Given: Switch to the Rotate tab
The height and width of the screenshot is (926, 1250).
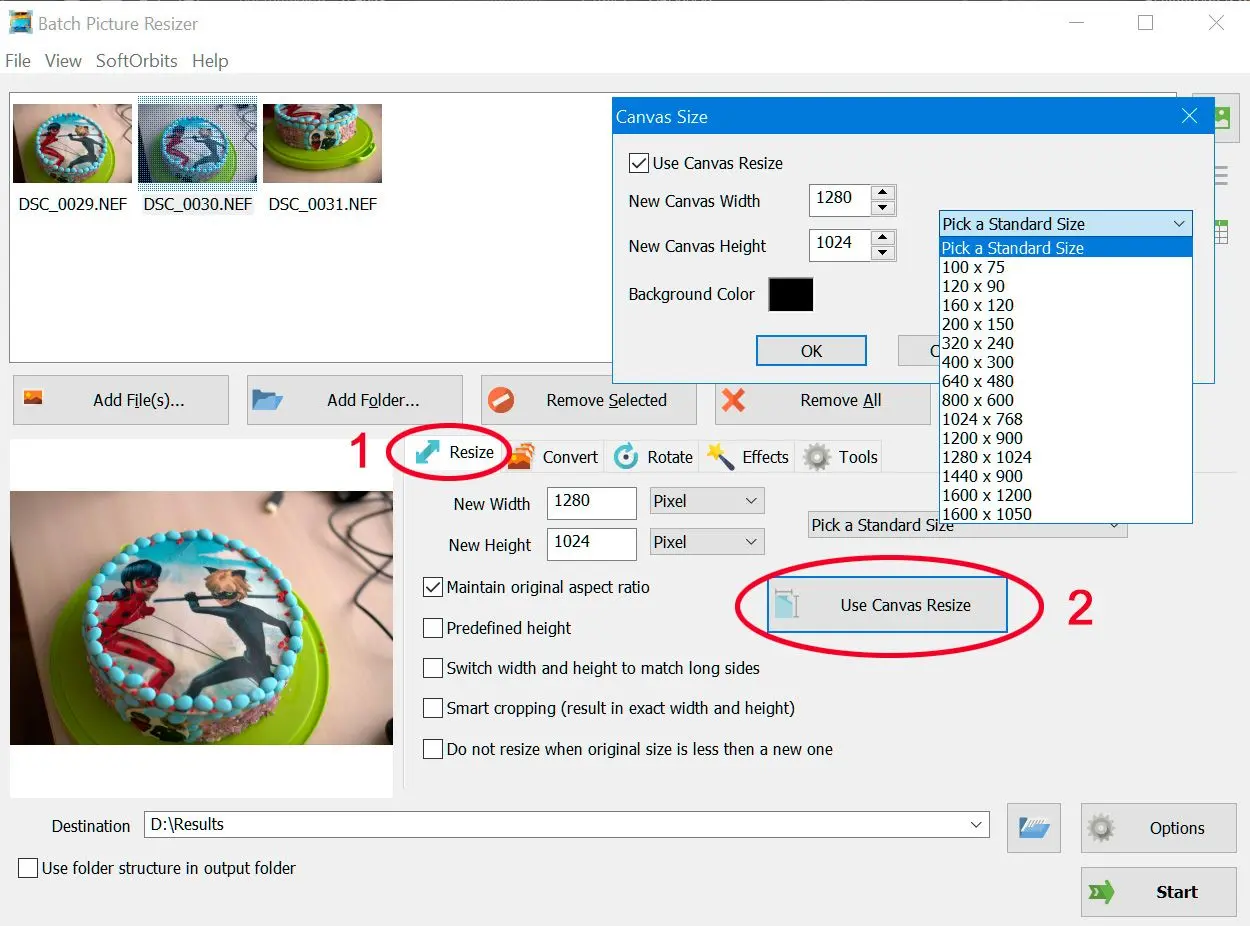Looking at the screenshot, I should [653, 457].
